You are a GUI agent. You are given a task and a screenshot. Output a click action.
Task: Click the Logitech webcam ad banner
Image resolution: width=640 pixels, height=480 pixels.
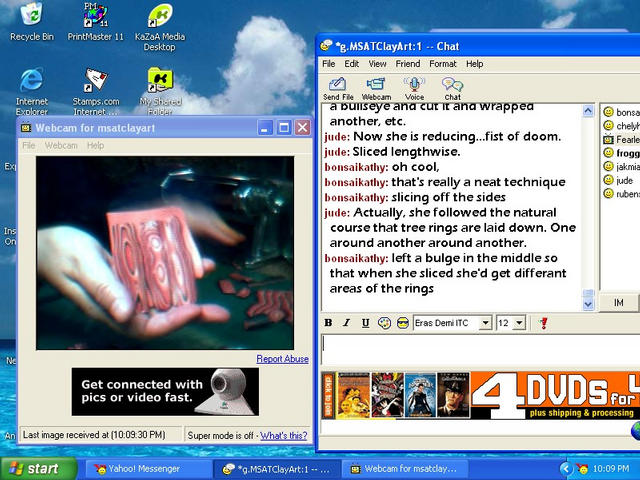click(x=165, y=392)
